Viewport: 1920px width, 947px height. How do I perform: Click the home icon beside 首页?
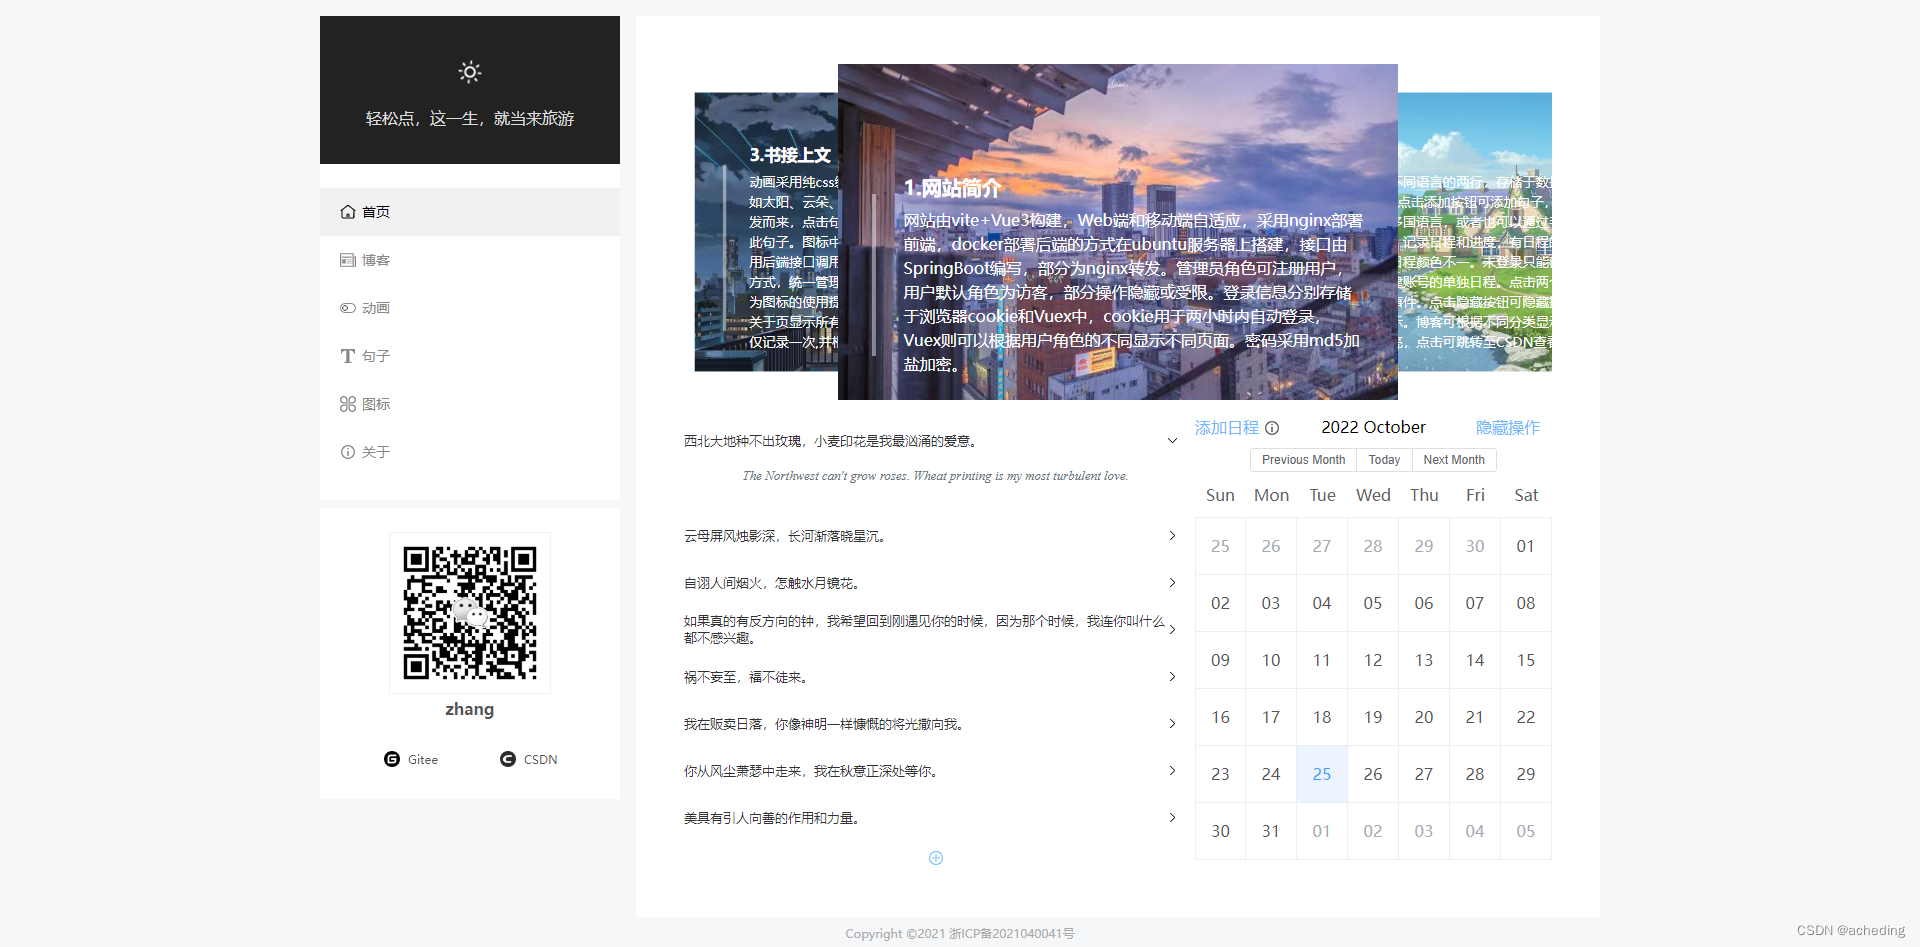point(348,212)
